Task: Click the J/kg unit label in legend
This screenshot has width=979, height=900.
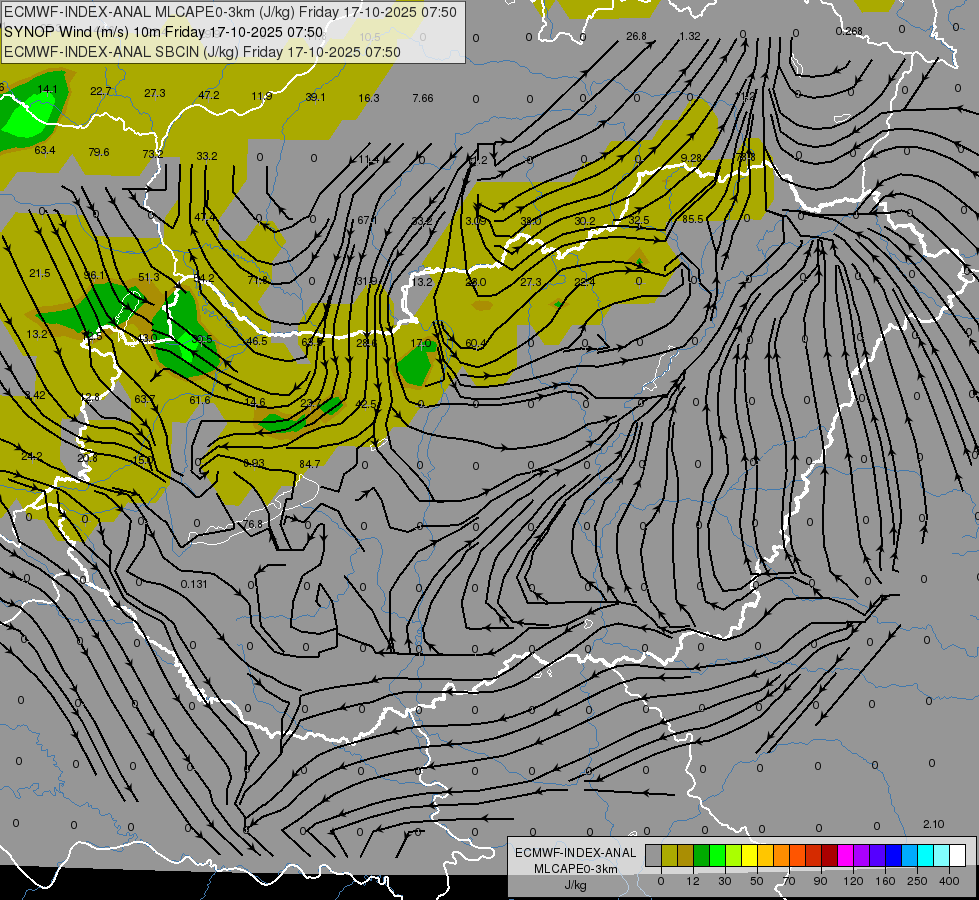Action: coord(576,885)
